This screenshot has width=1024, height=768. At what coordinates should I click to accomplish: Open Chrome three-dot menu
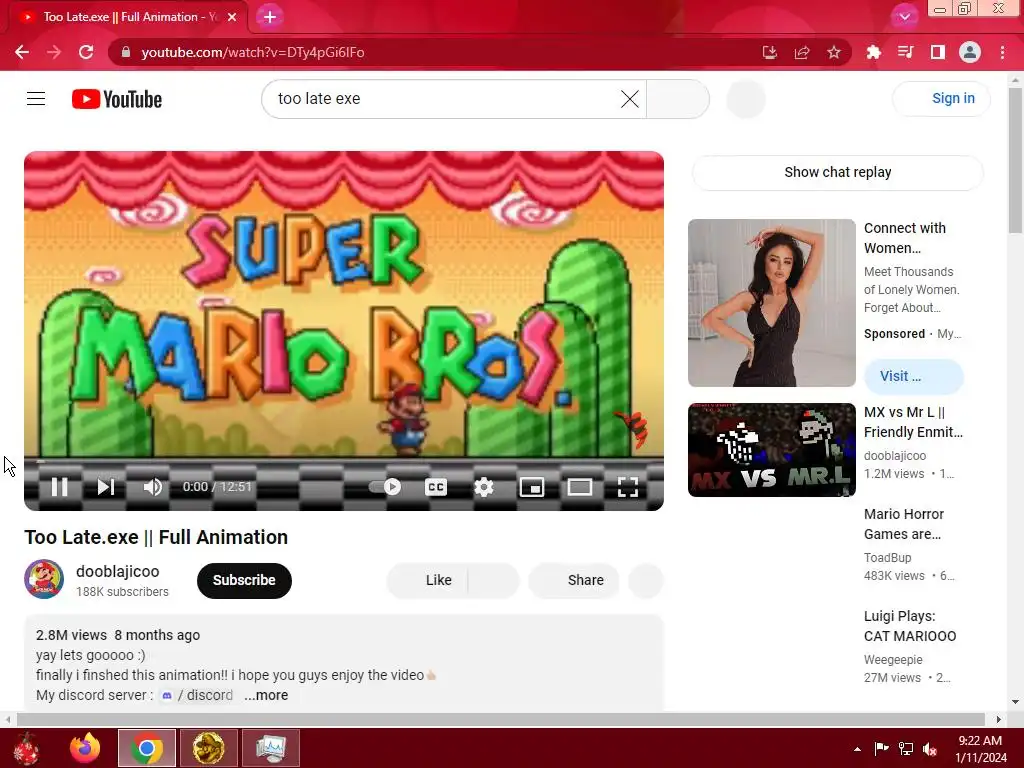pyautogui.click(x=1002, y=52)
